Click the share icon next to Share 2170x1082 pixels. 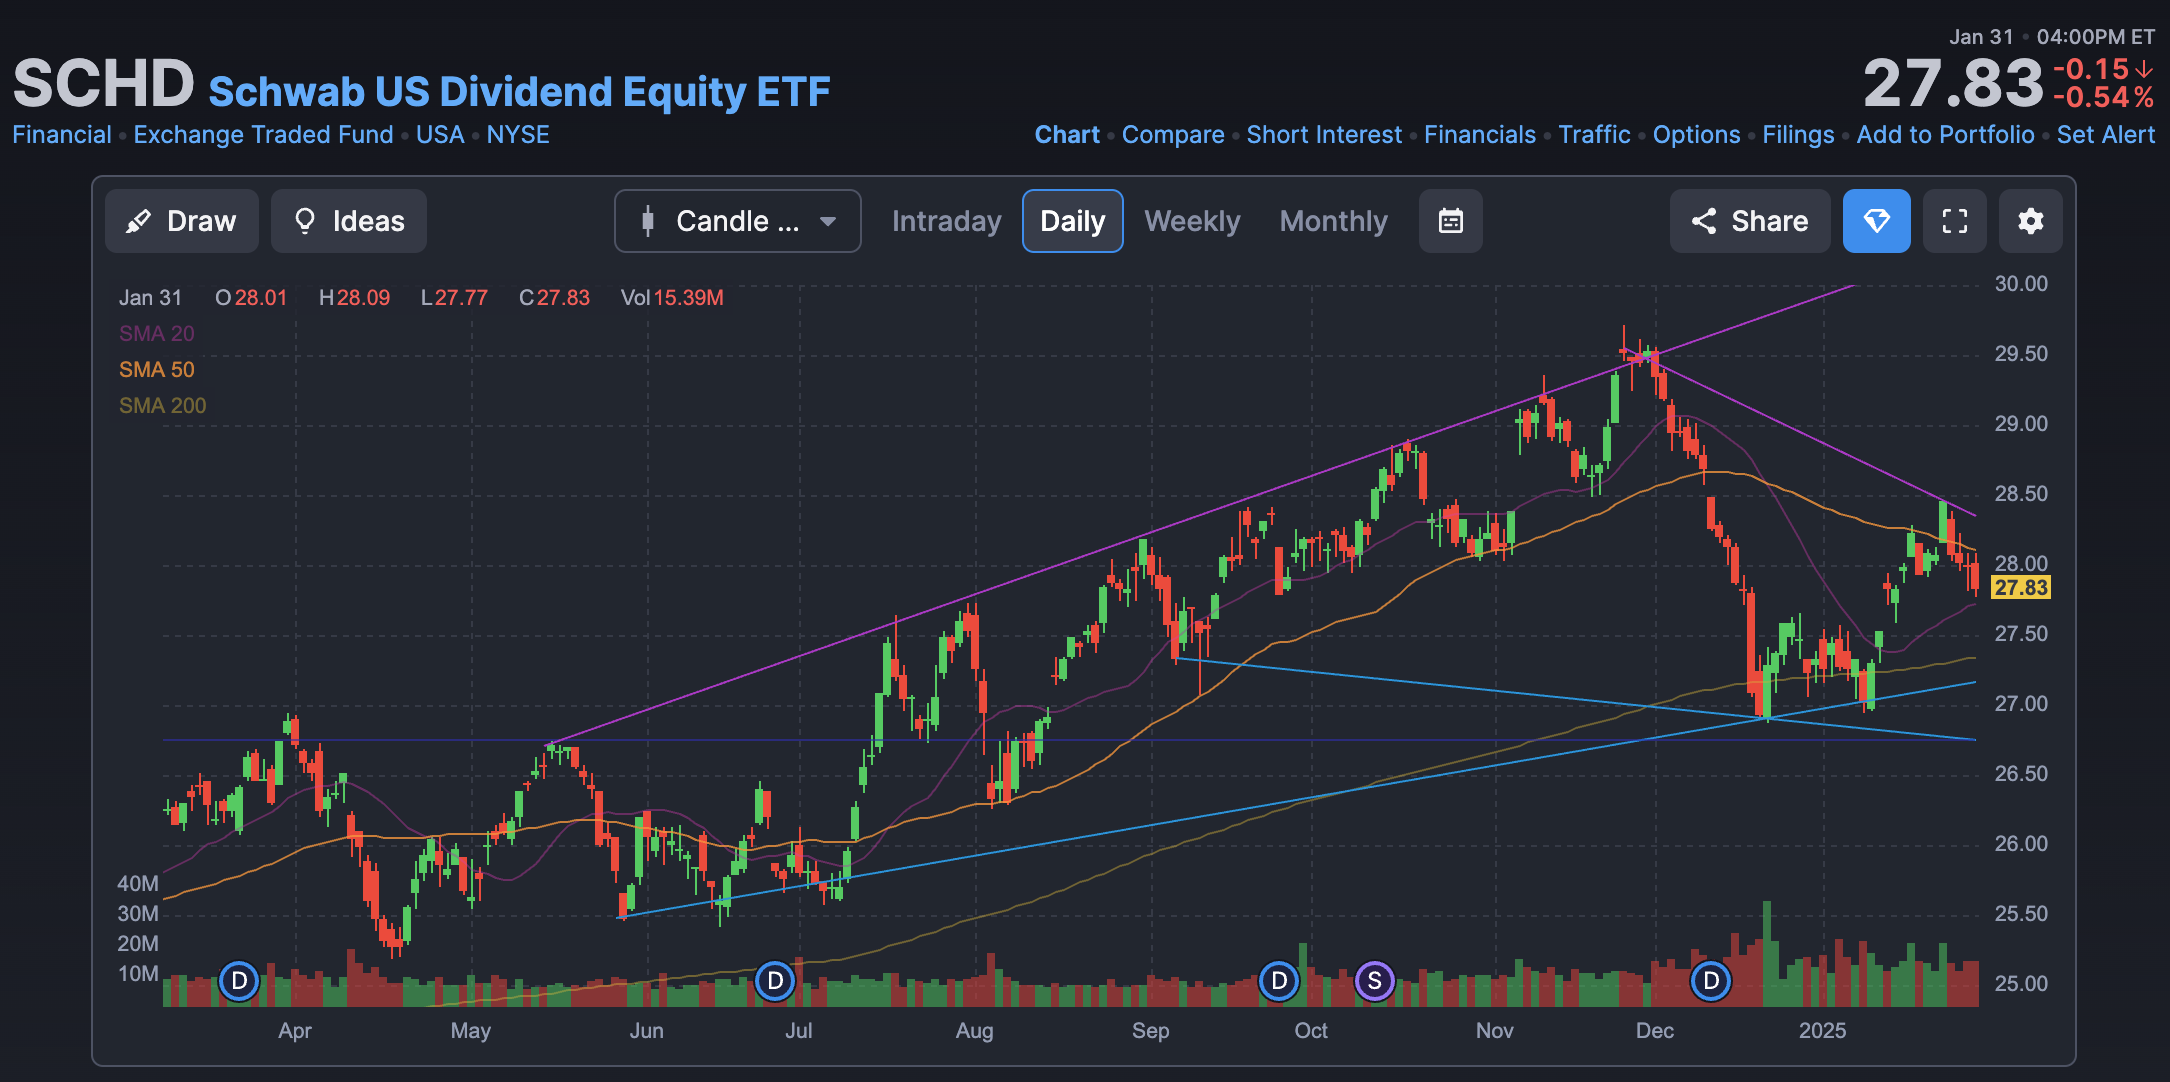coord(1704,221)
